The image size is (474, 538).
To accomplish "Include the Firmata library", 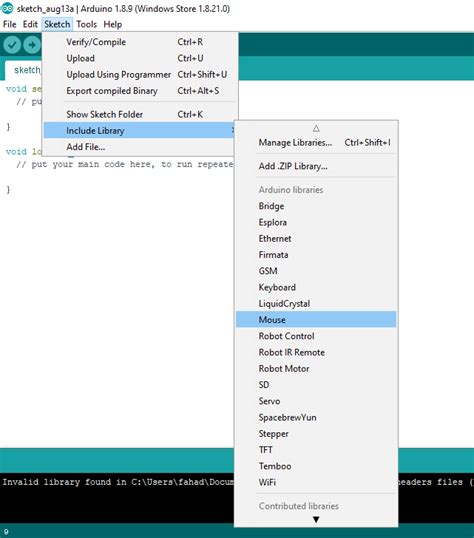I will (x=316, y=255).
